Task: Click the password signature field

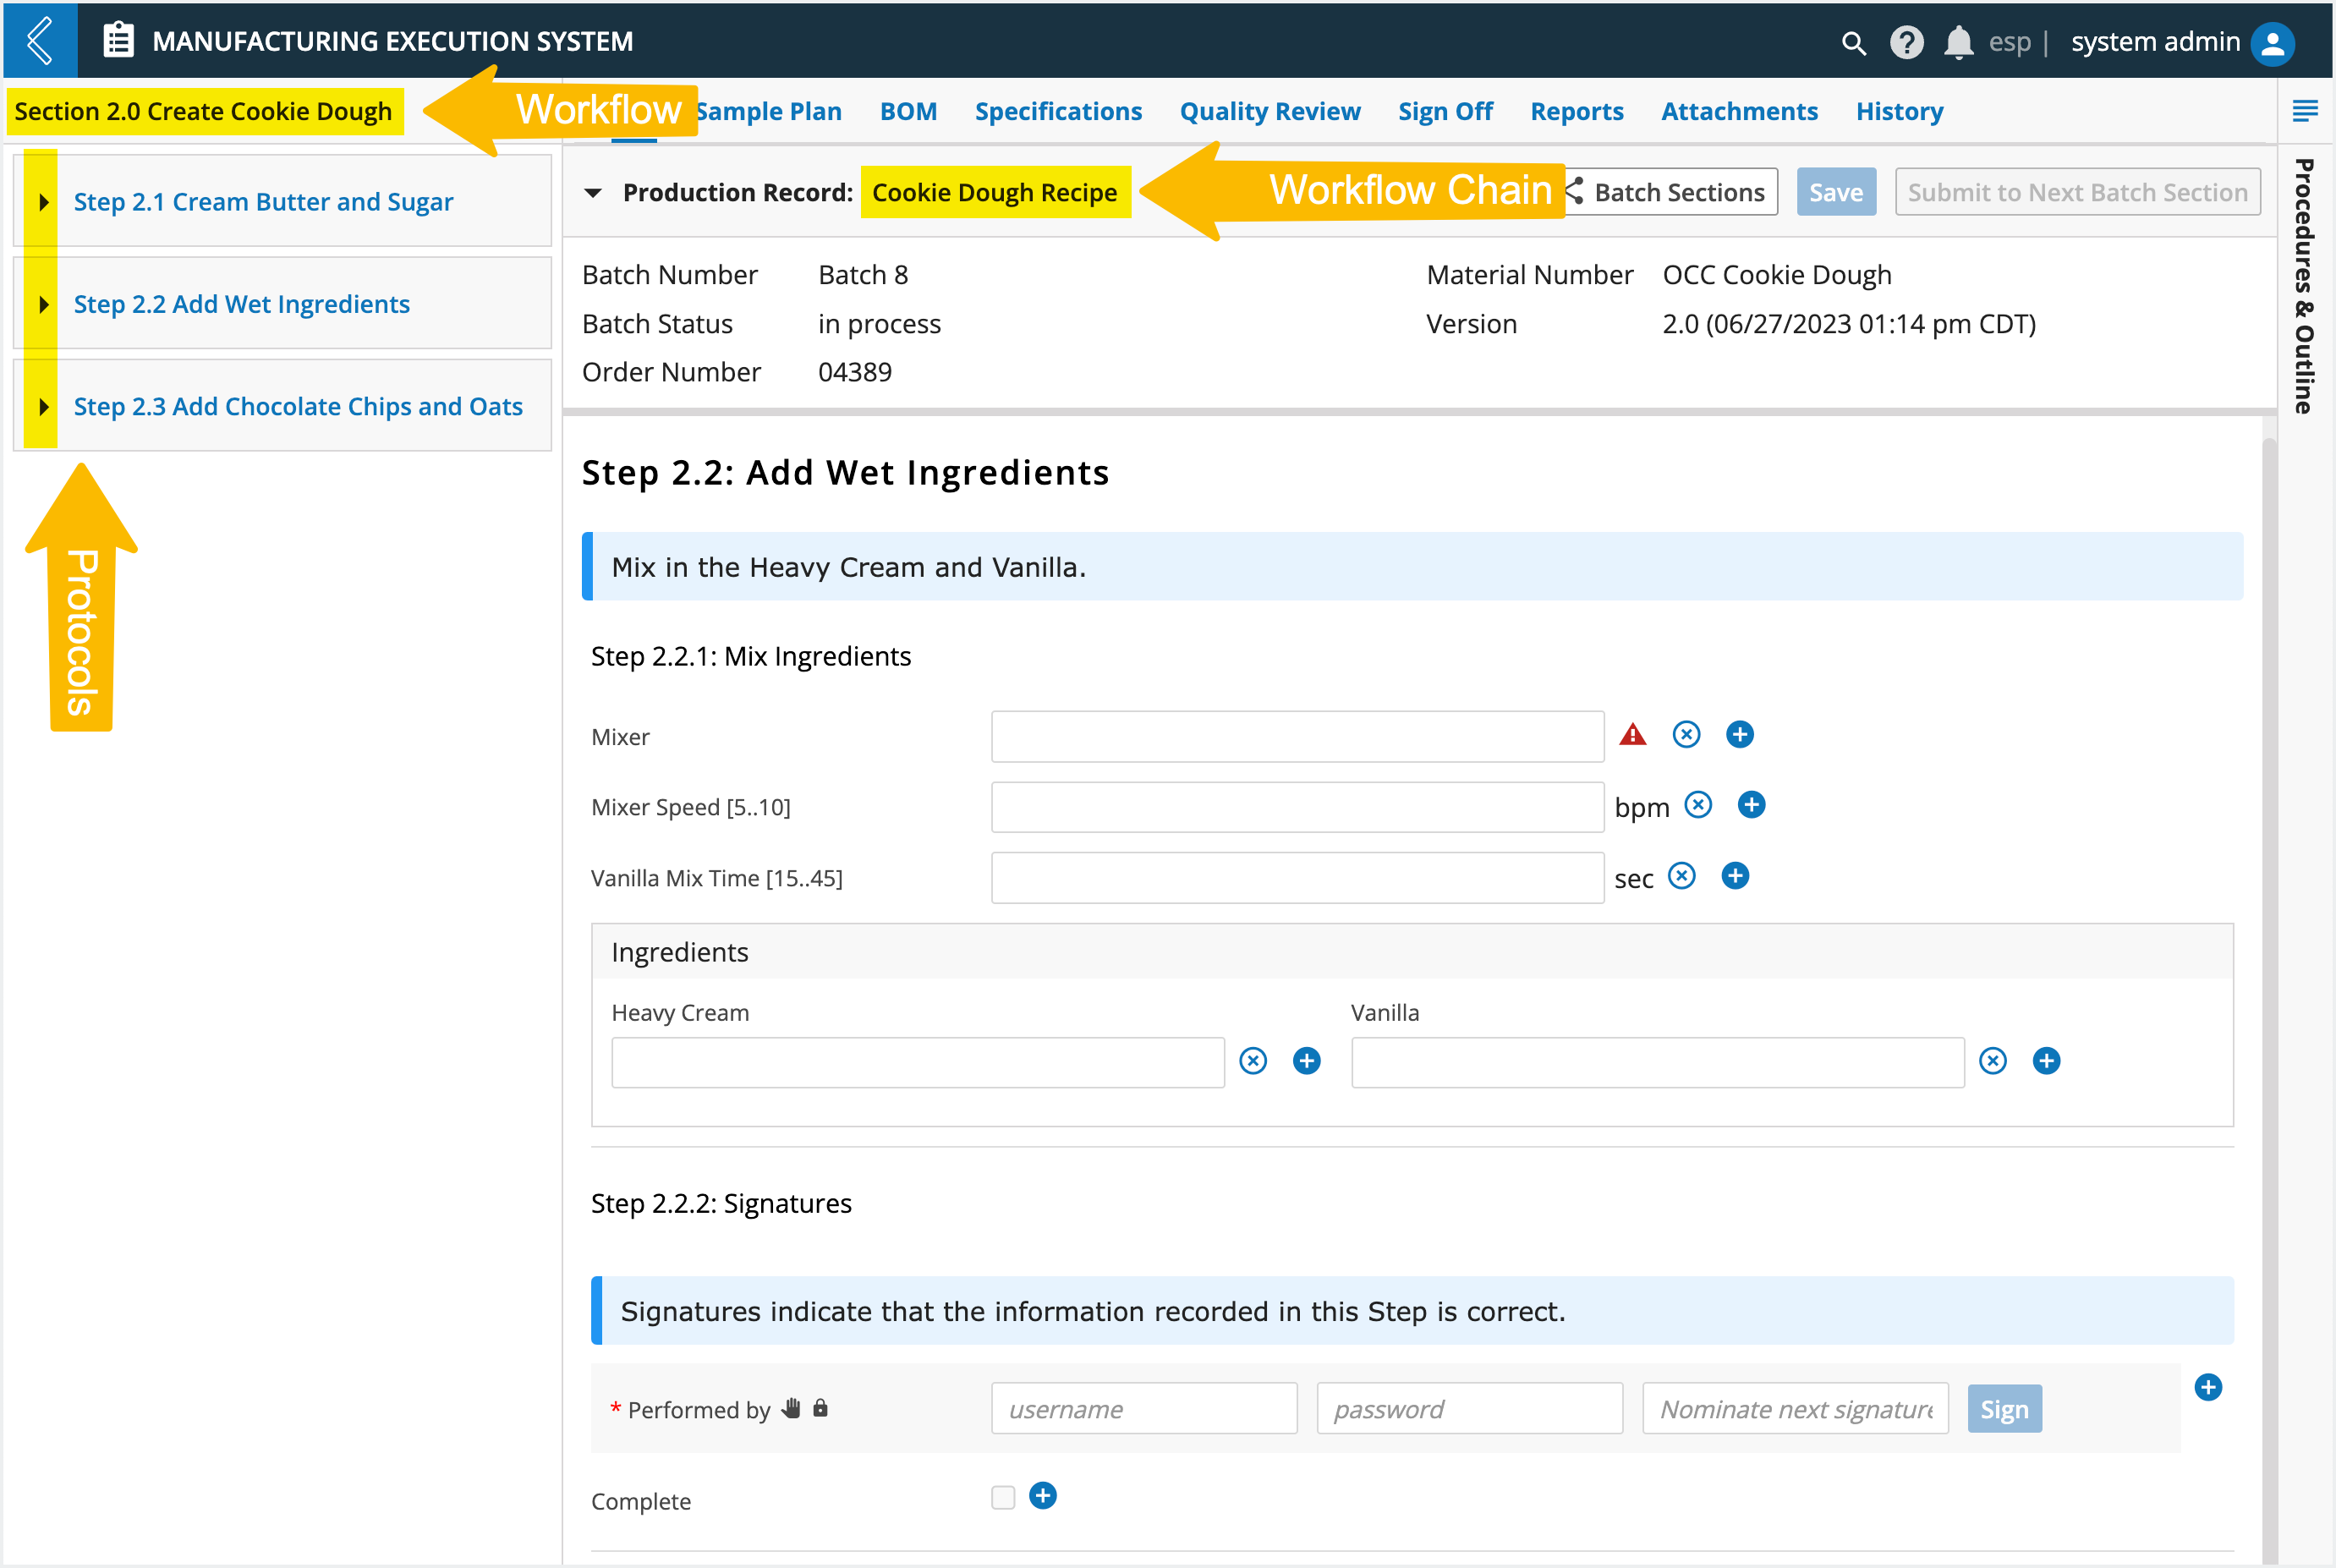Action: tap(1469, 1409)
